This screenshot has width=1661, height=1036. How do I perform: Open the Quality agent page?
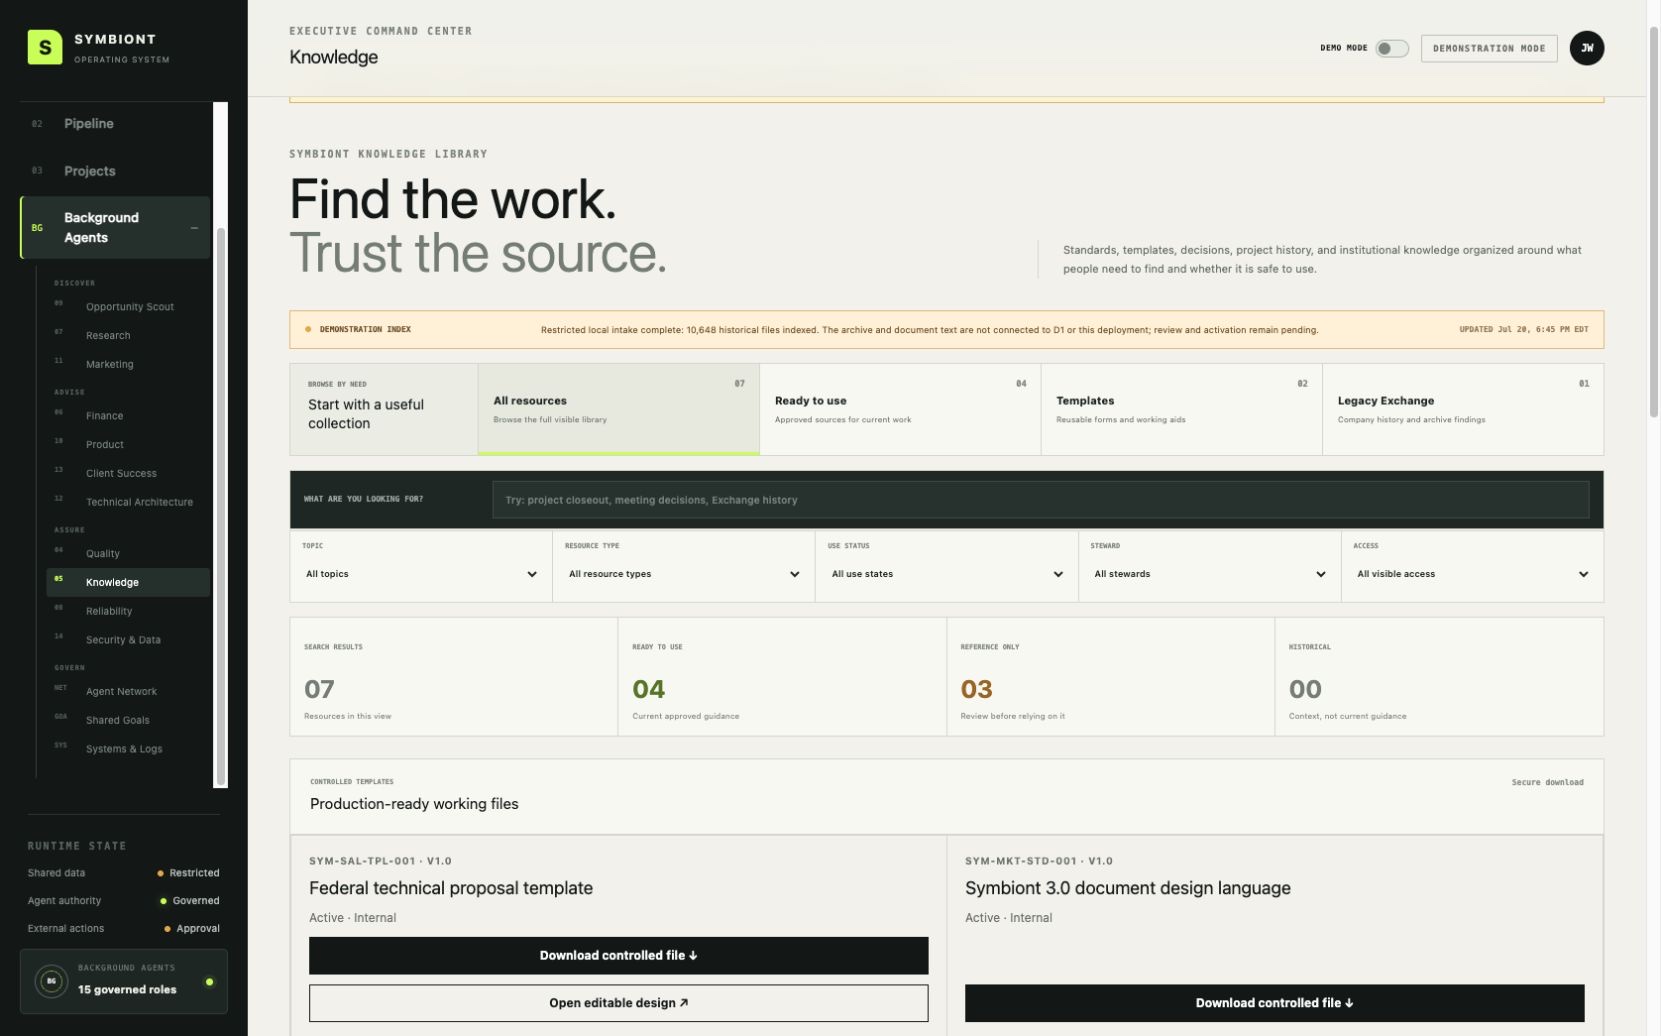tap(128, 554)
